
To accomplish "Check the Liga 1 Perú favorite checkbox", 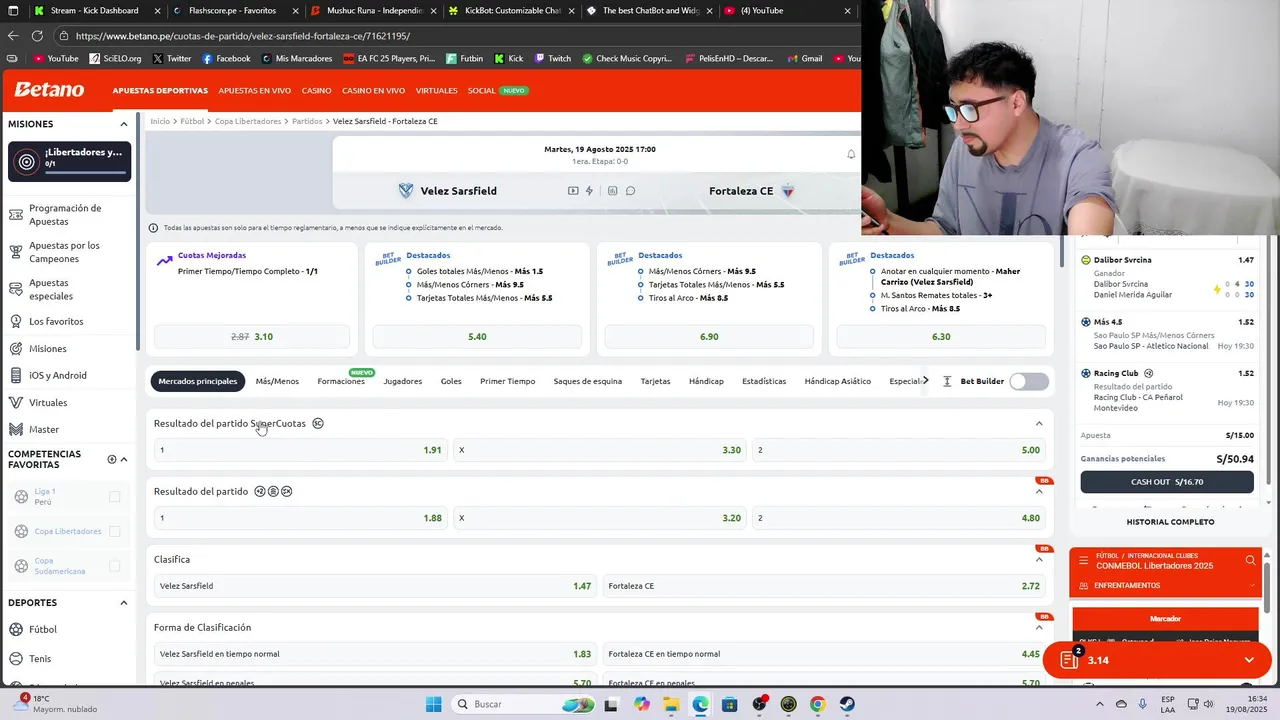I will click(x=114, y=497).
